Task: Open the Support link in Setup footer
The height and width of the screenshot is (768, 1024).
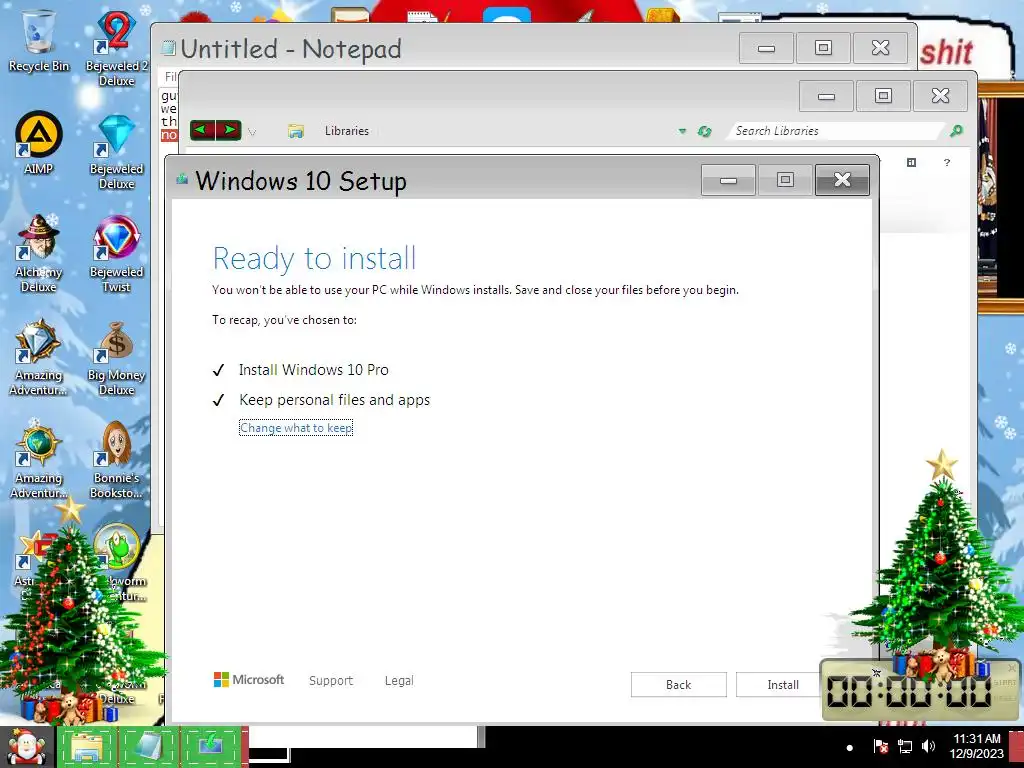Action: pyautogui.click(x=330, y=680)
